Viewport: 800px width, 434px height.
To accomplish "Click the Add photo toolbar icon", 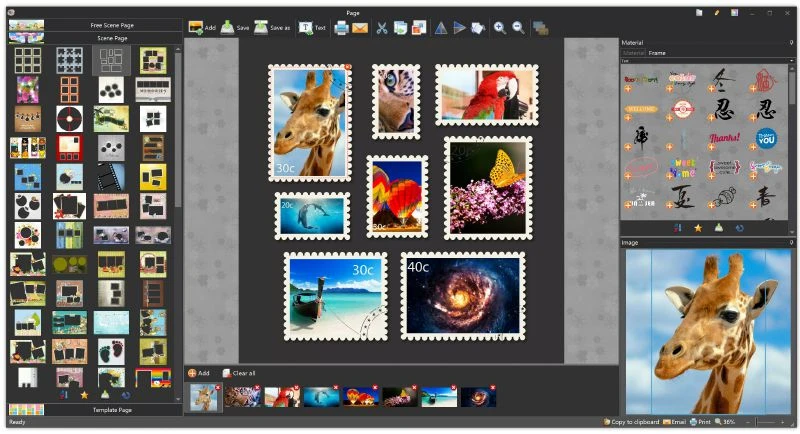I will coord(202,28).
